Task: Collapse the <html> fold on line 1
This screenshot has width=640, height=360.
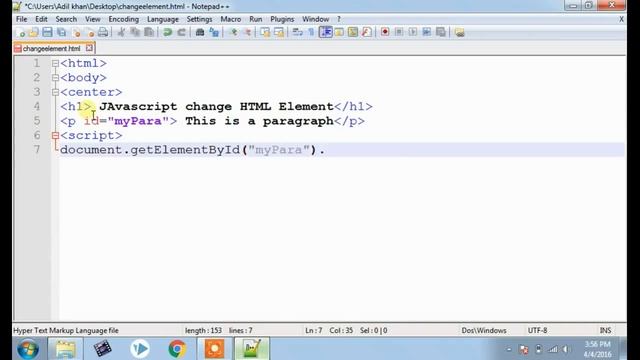Action: pos(55,63)
